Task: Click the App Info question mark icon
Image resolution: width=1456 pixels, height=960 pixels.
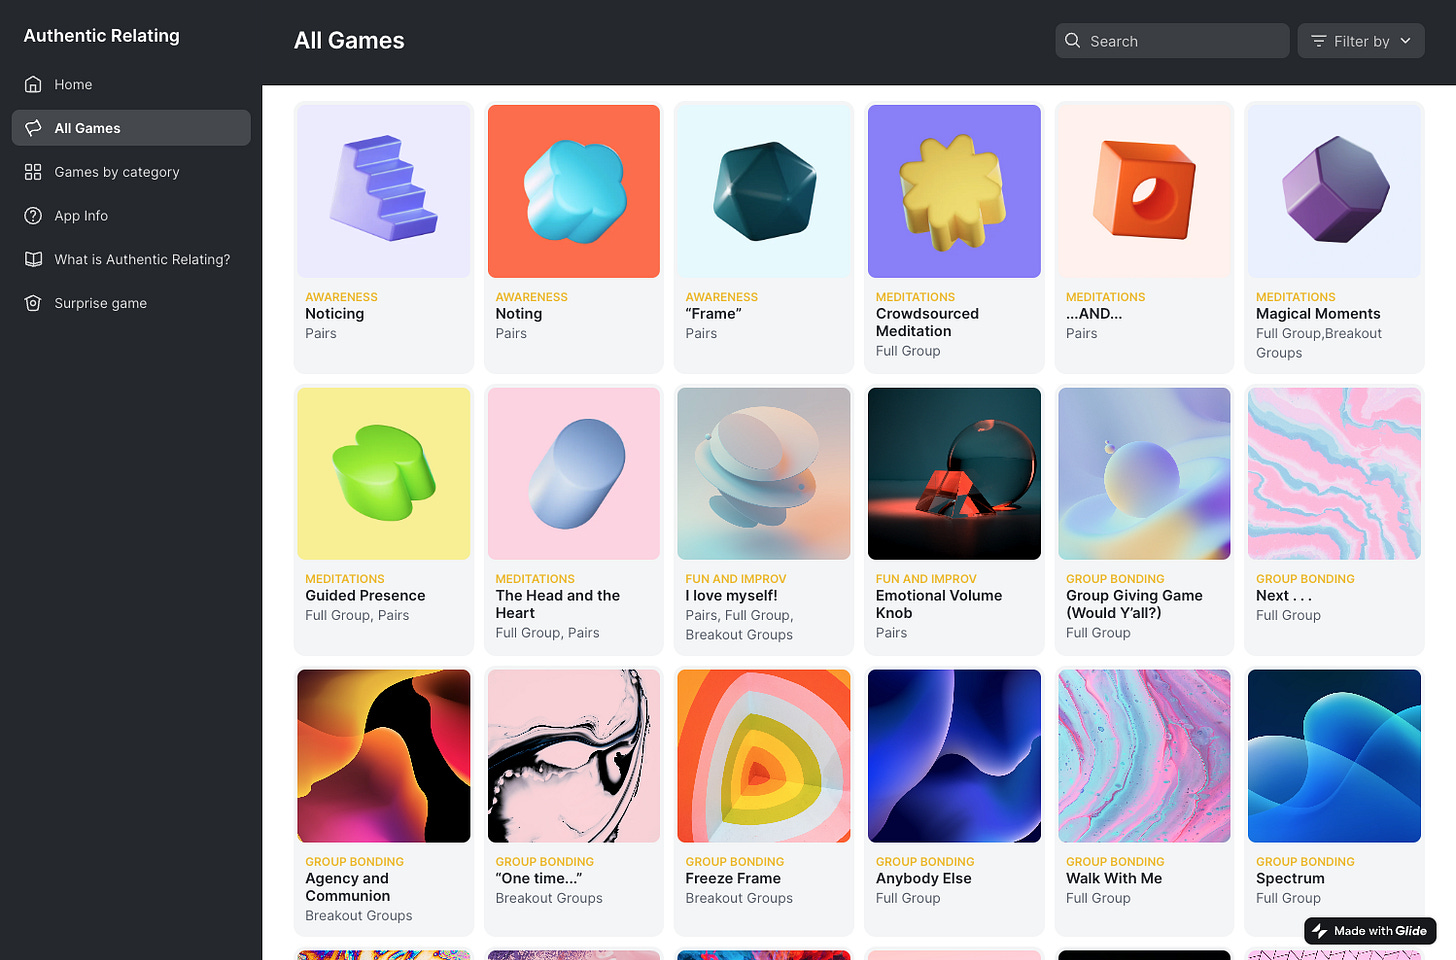Action: (33, 215)
